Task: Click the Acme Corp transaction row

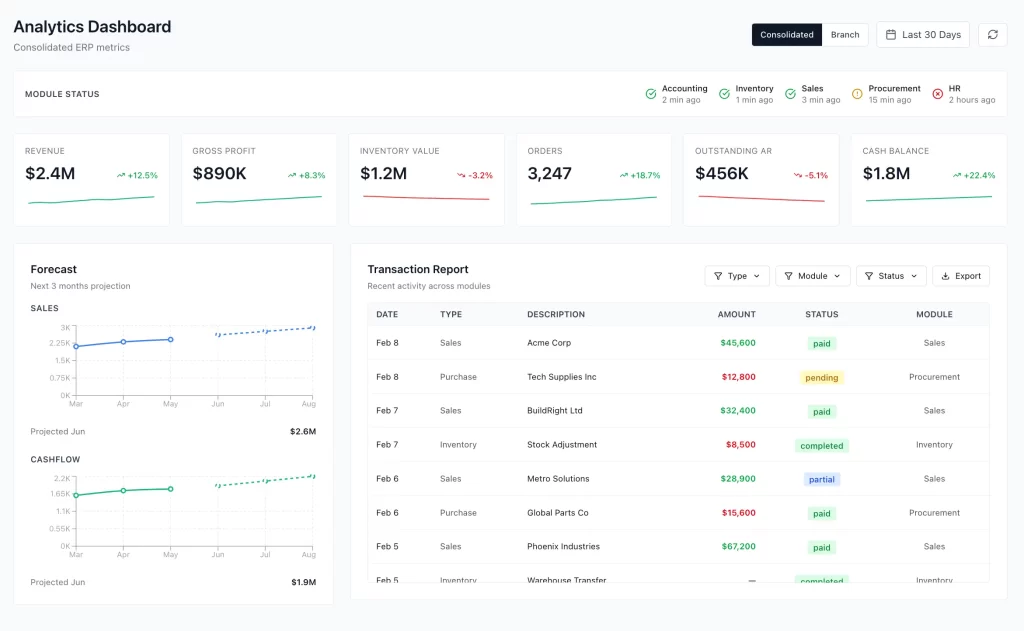Action: (x=660, y=343)
